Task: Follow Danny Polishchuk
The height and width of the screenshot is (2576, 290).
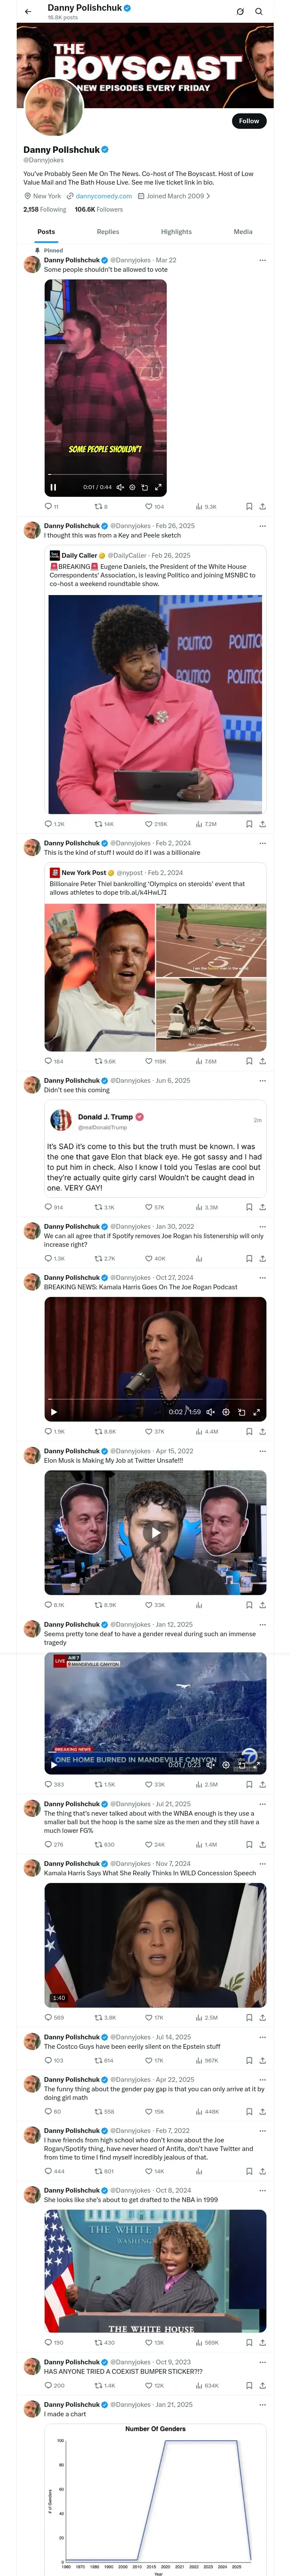Action: 248,121
